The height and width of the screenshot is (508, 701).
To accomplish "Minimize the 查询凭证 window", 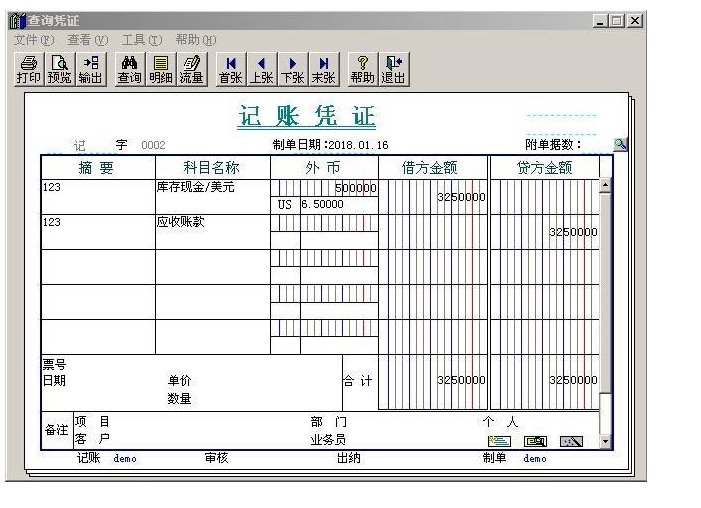I will pos(600,21).
